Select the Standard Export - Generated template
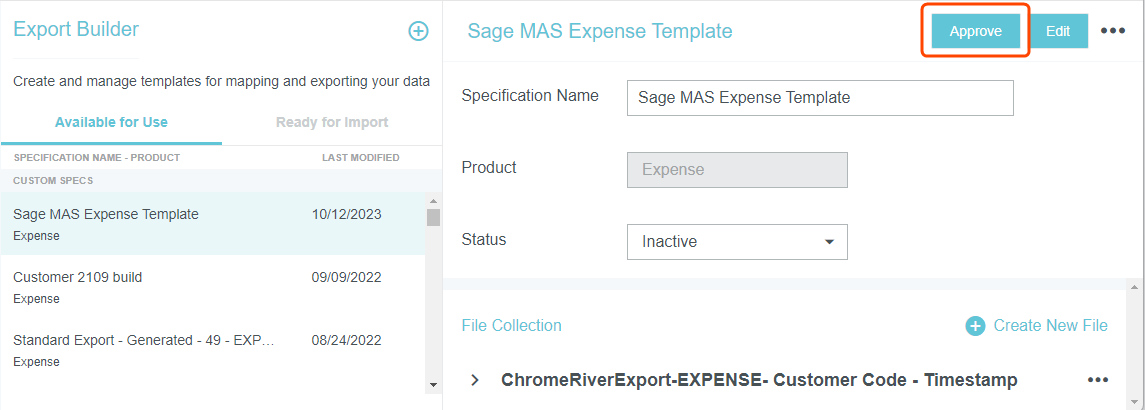The height and width of the screenshot is (410, 1145). [x=143, y=340]
